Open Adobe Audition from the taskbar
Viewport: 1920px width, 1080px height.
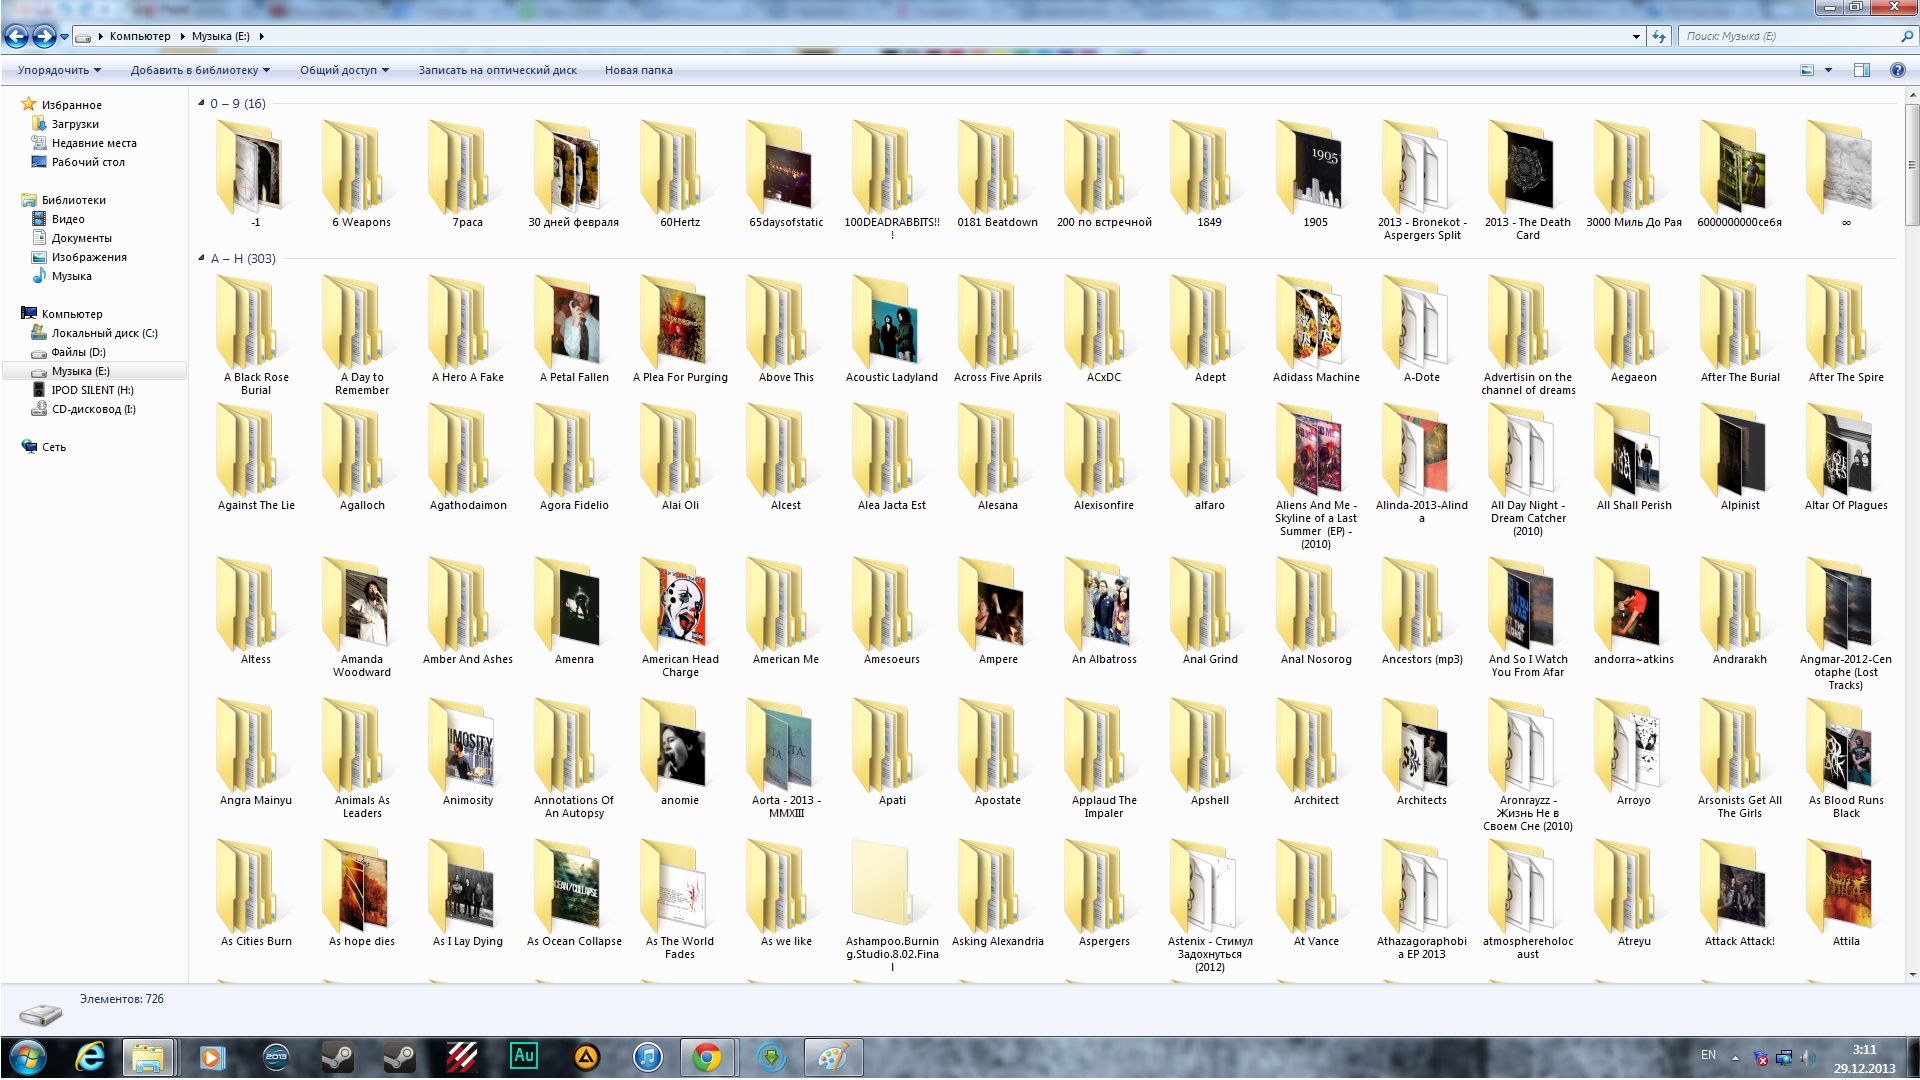point(524,1056)
